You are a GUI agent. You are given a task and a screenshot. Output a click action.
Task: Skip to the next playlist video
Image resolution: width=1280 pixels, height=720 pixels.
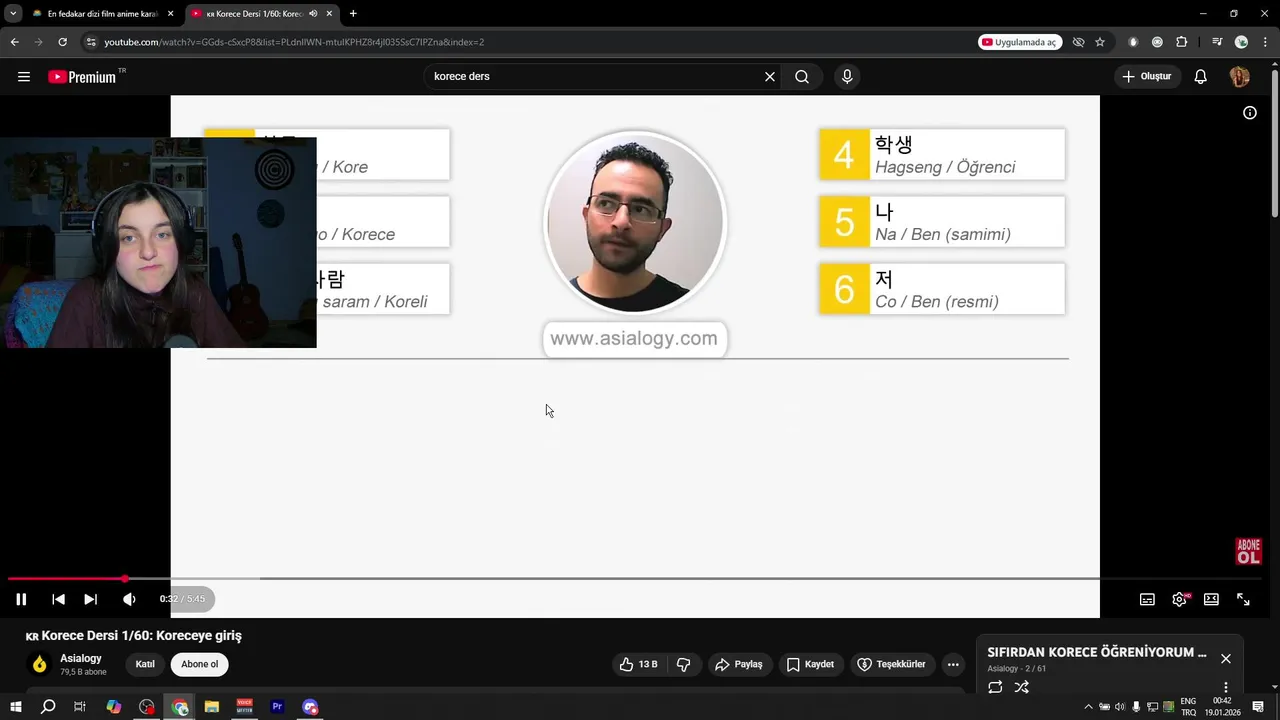point(90,599)
